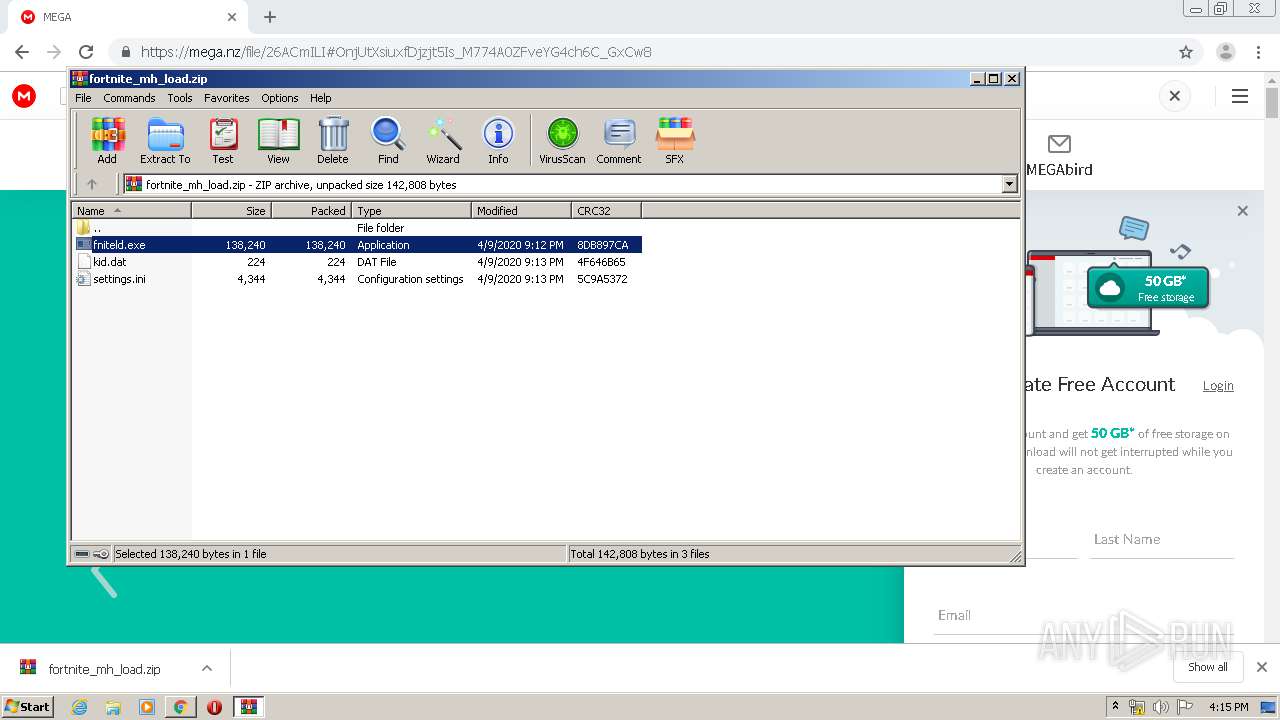
Task: Select kid.dat file row
Action: tap(358, 262)
